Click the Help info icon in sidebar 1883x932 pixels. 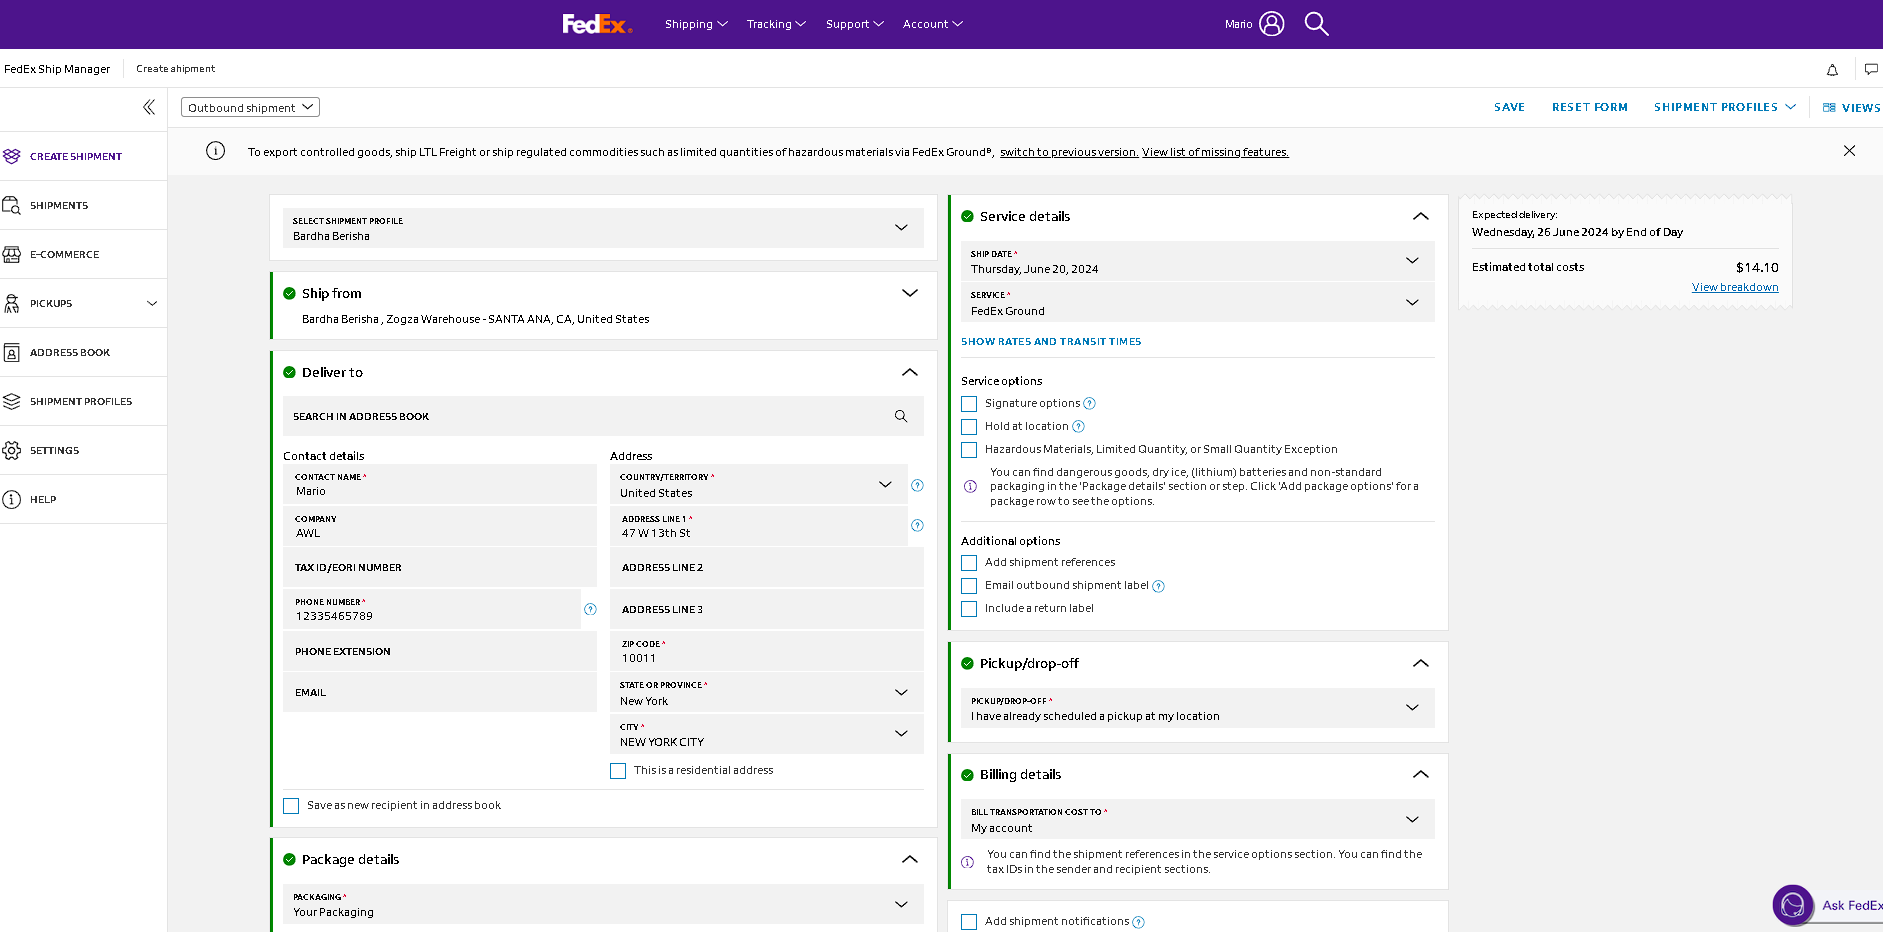[12, 499]
